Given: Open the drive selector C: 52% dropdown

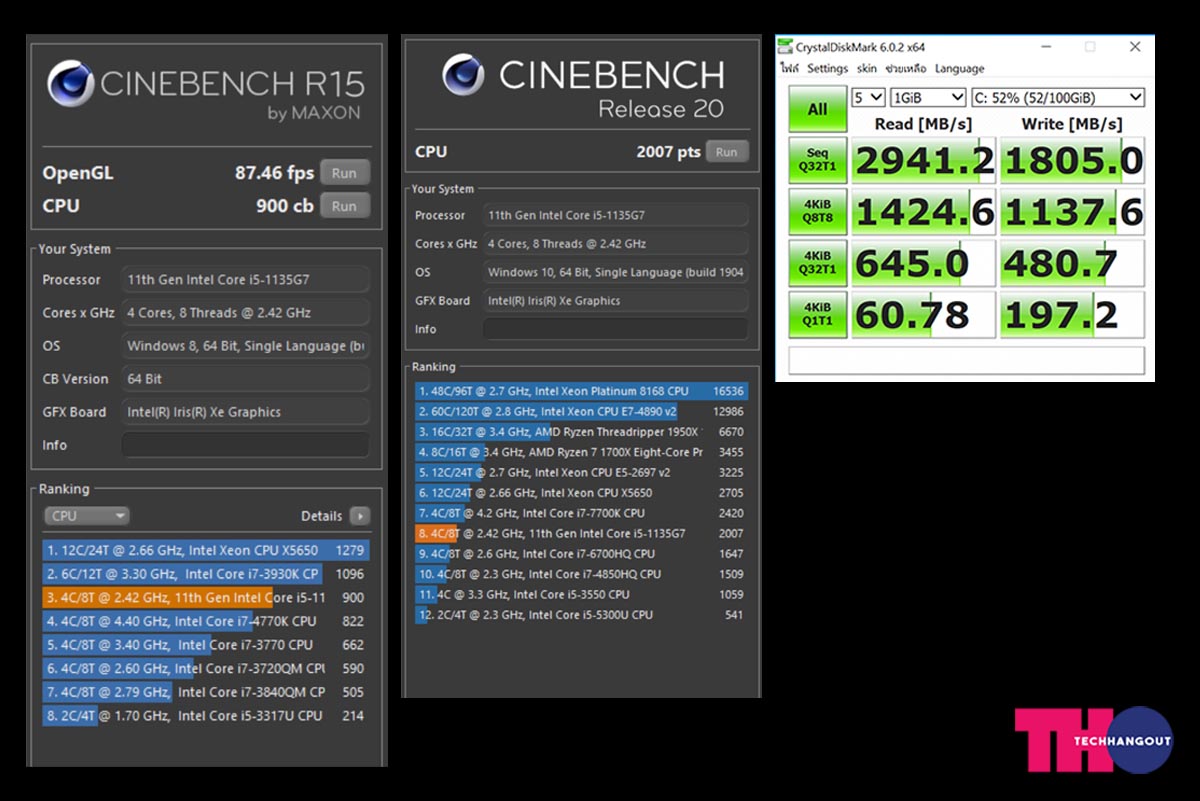Looking at the screenshot, I should [1058, 97].
